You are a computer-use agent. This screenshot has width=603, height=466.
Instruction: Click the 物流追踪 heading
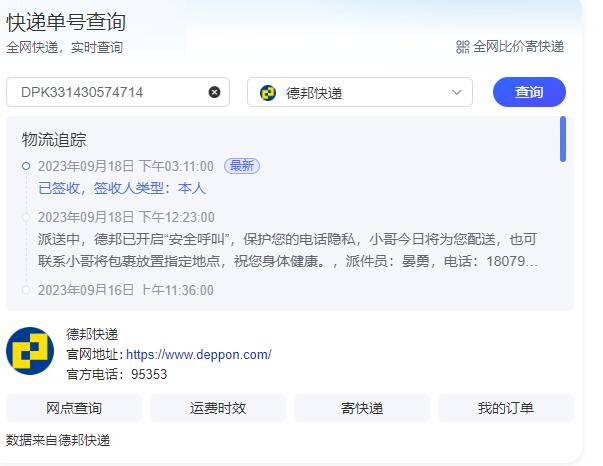(x=54, y=140)
